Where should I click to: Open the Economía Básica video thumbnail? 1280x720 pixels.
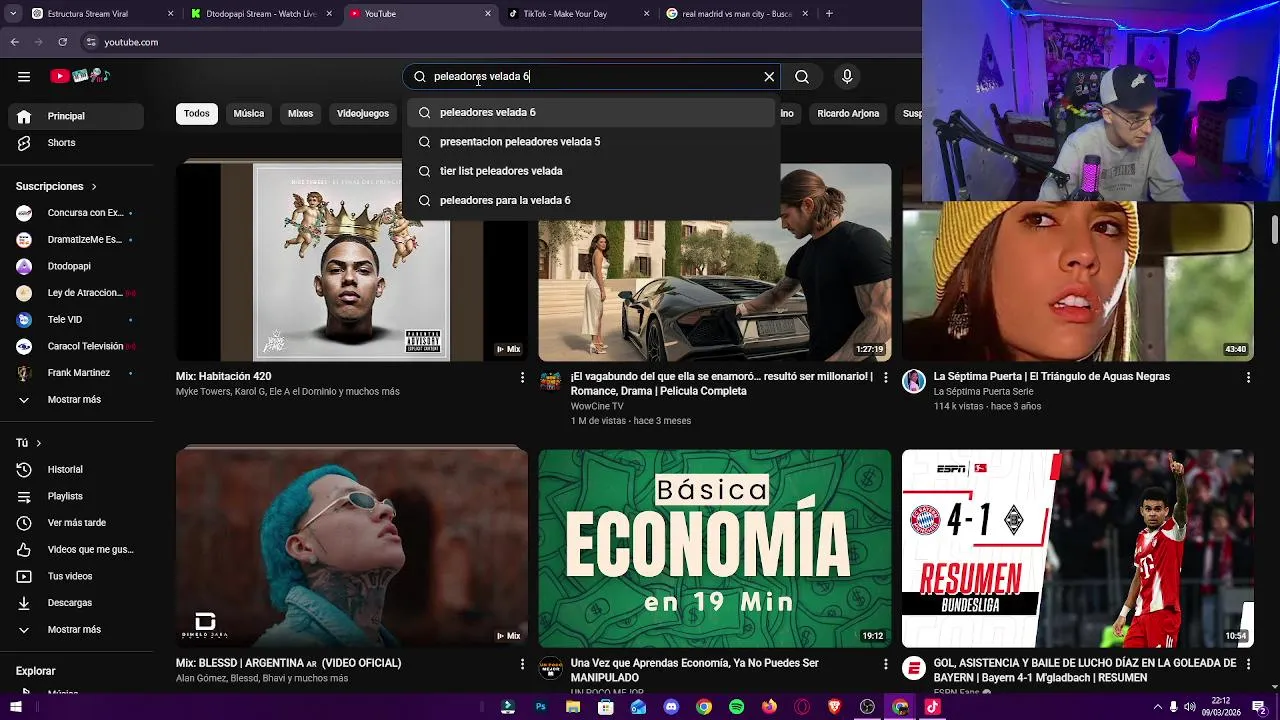[715, 548]
